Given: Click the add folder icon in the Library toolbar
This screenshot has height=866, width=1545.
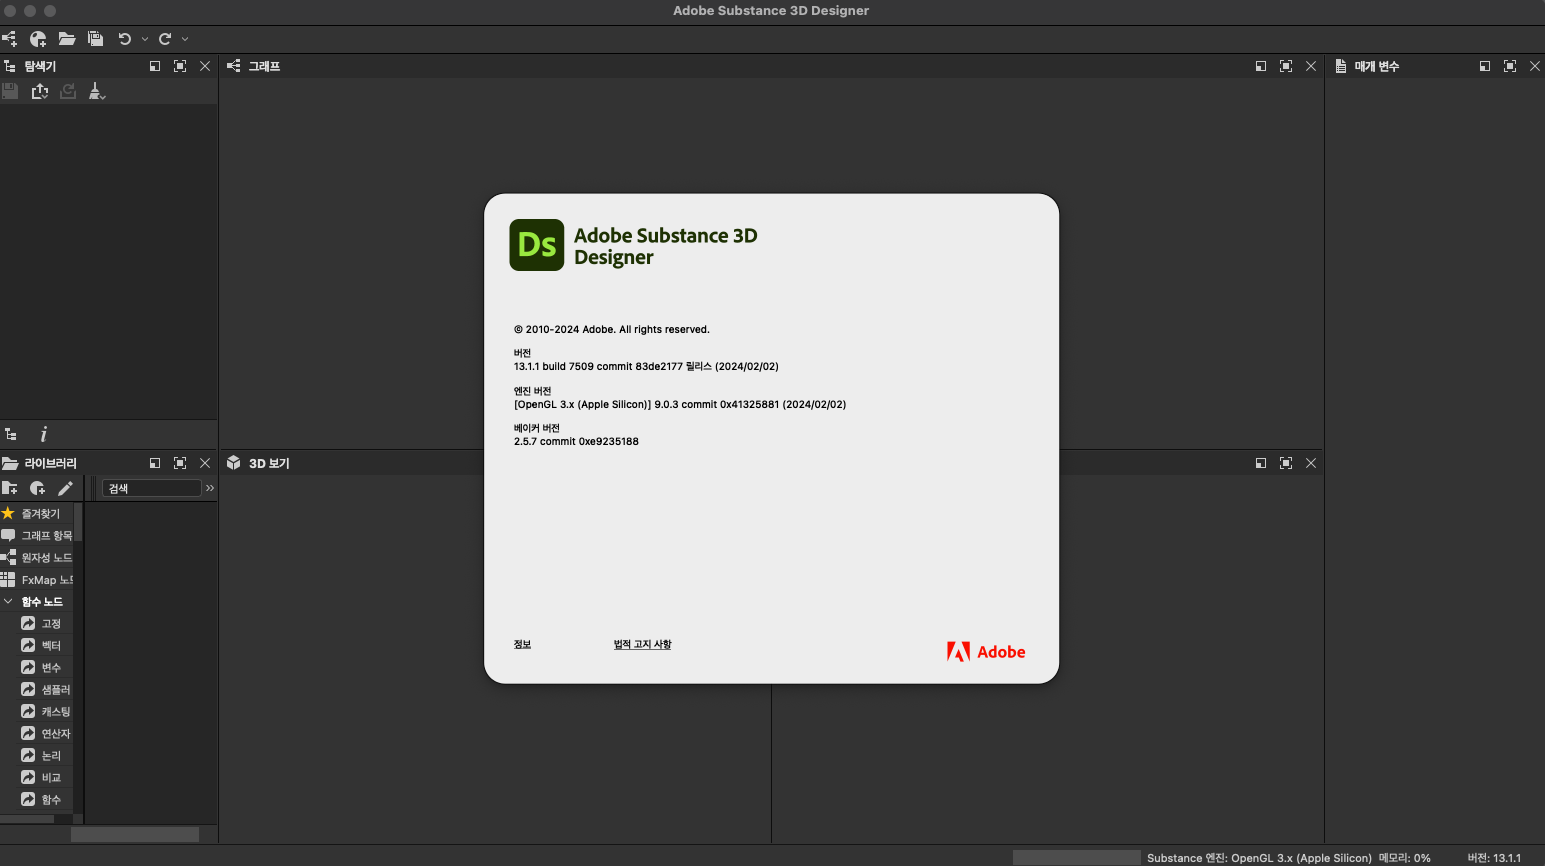Looking at the screenshot, I should click(10, 488).
